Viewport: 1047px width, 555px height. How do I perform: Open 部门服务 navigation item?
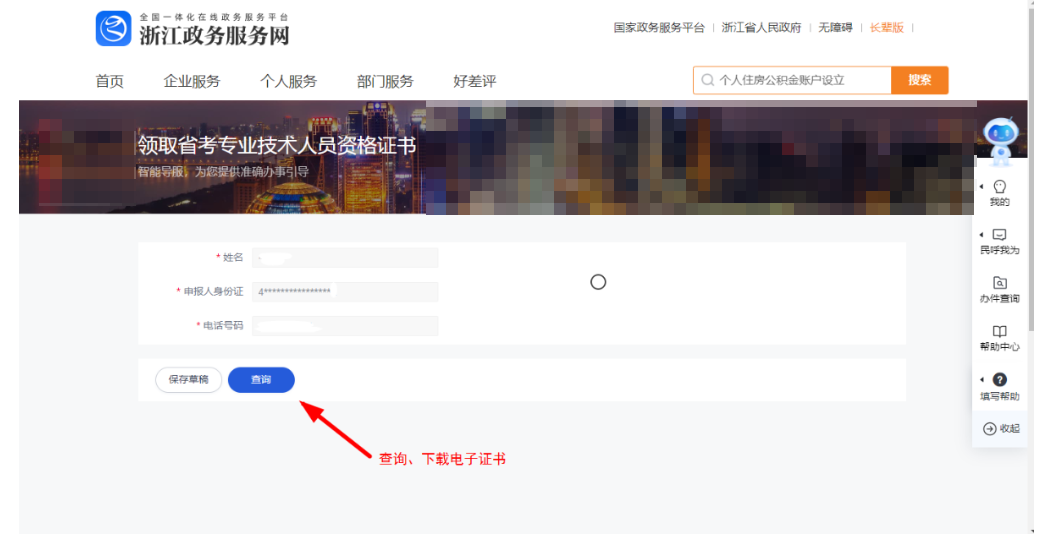(x=384, y=82)
